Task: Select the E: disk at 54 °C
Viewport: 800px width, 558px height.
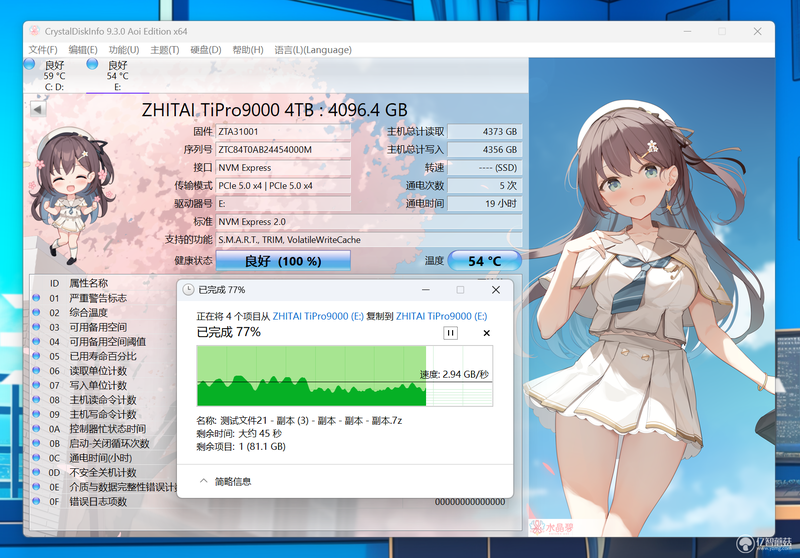Action: click(x=117, y=75)
